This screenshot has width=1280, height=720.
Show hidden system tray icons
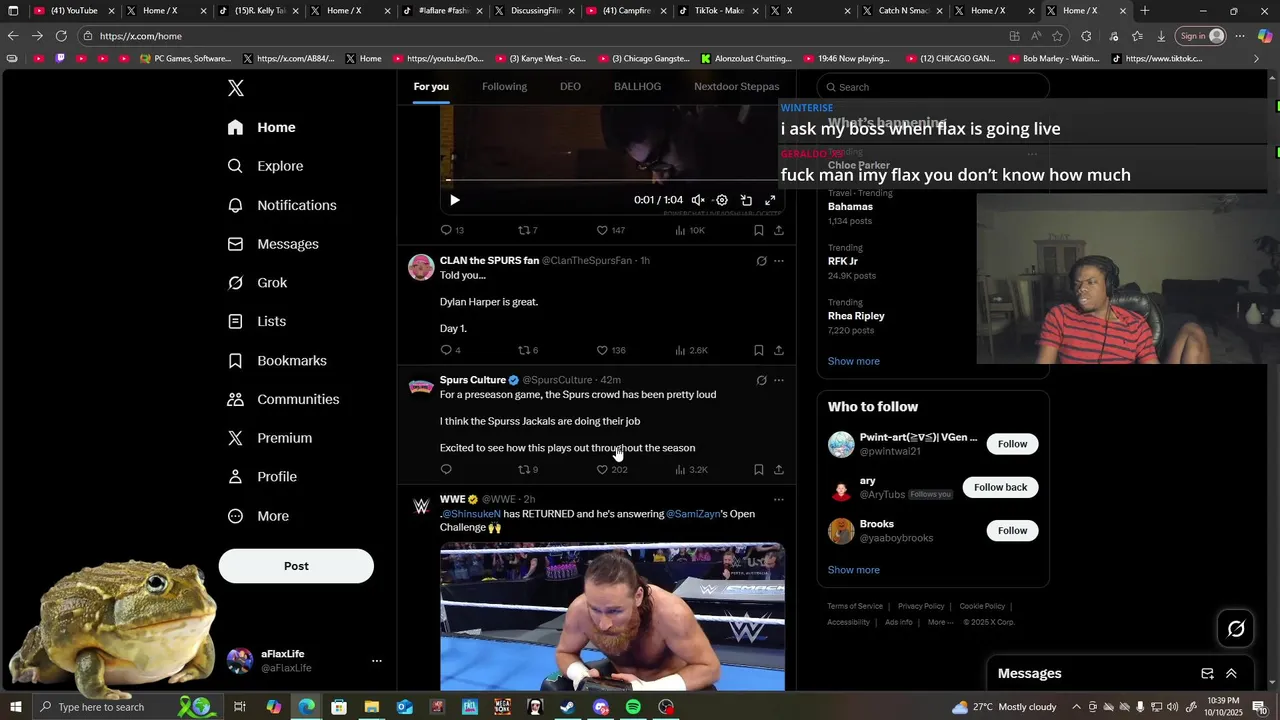[x=1076, y=707]
